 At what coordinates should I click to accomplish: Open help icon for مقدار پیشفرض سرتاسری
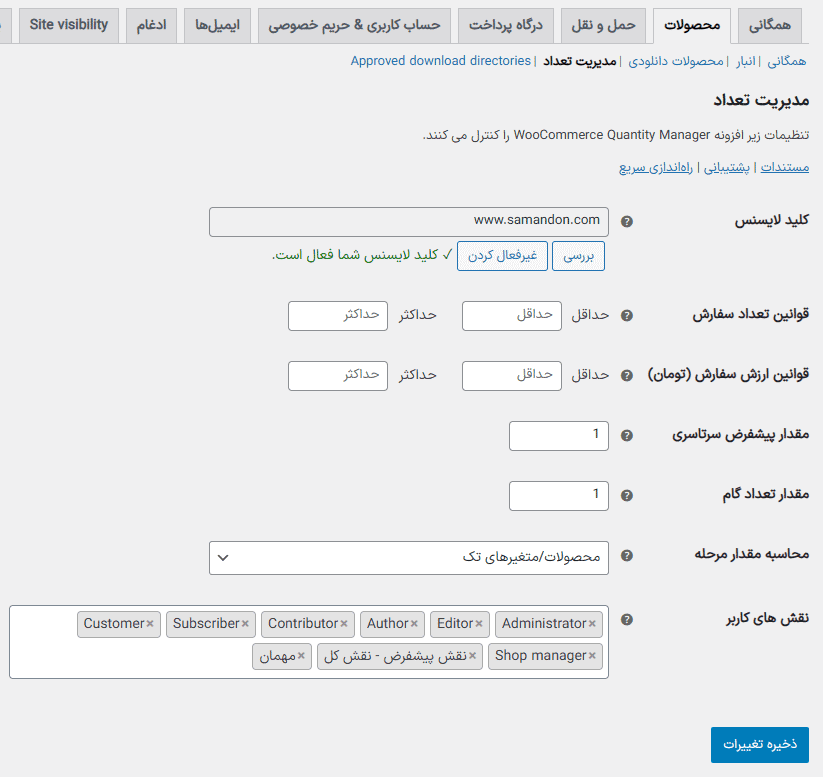point(626,435)
